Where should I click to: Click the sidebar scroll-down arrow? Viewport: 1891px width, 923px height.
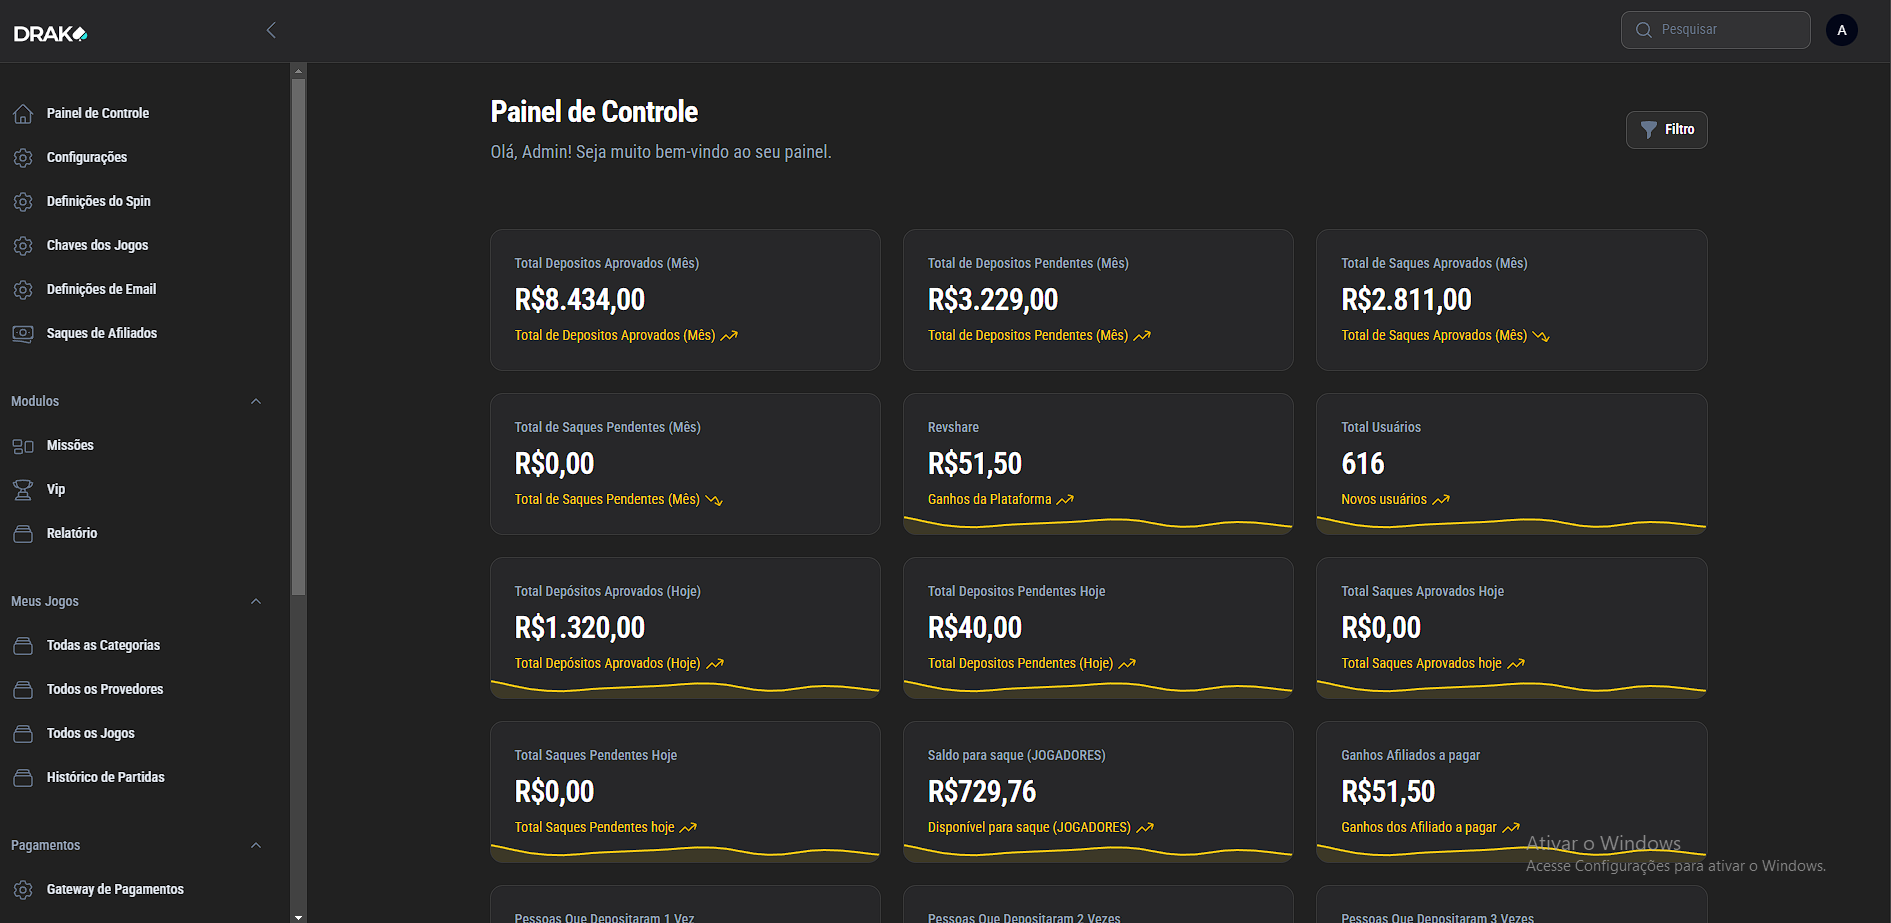point(298,916)
